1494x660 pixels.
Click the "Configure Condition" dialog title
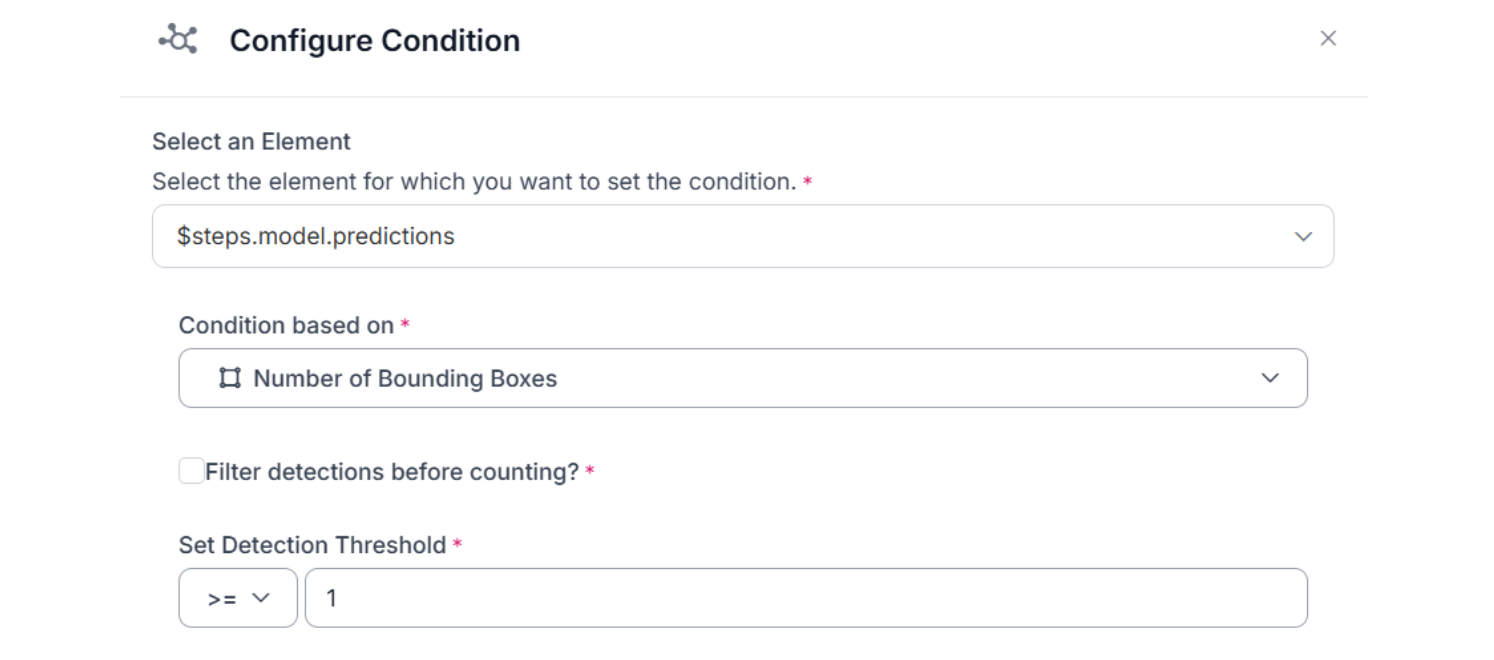point(375,41)
